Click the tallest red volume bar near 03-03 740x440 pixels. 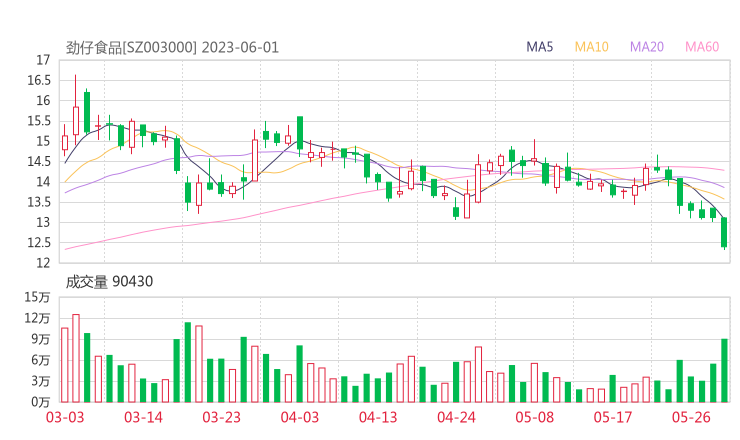(76, 358)
